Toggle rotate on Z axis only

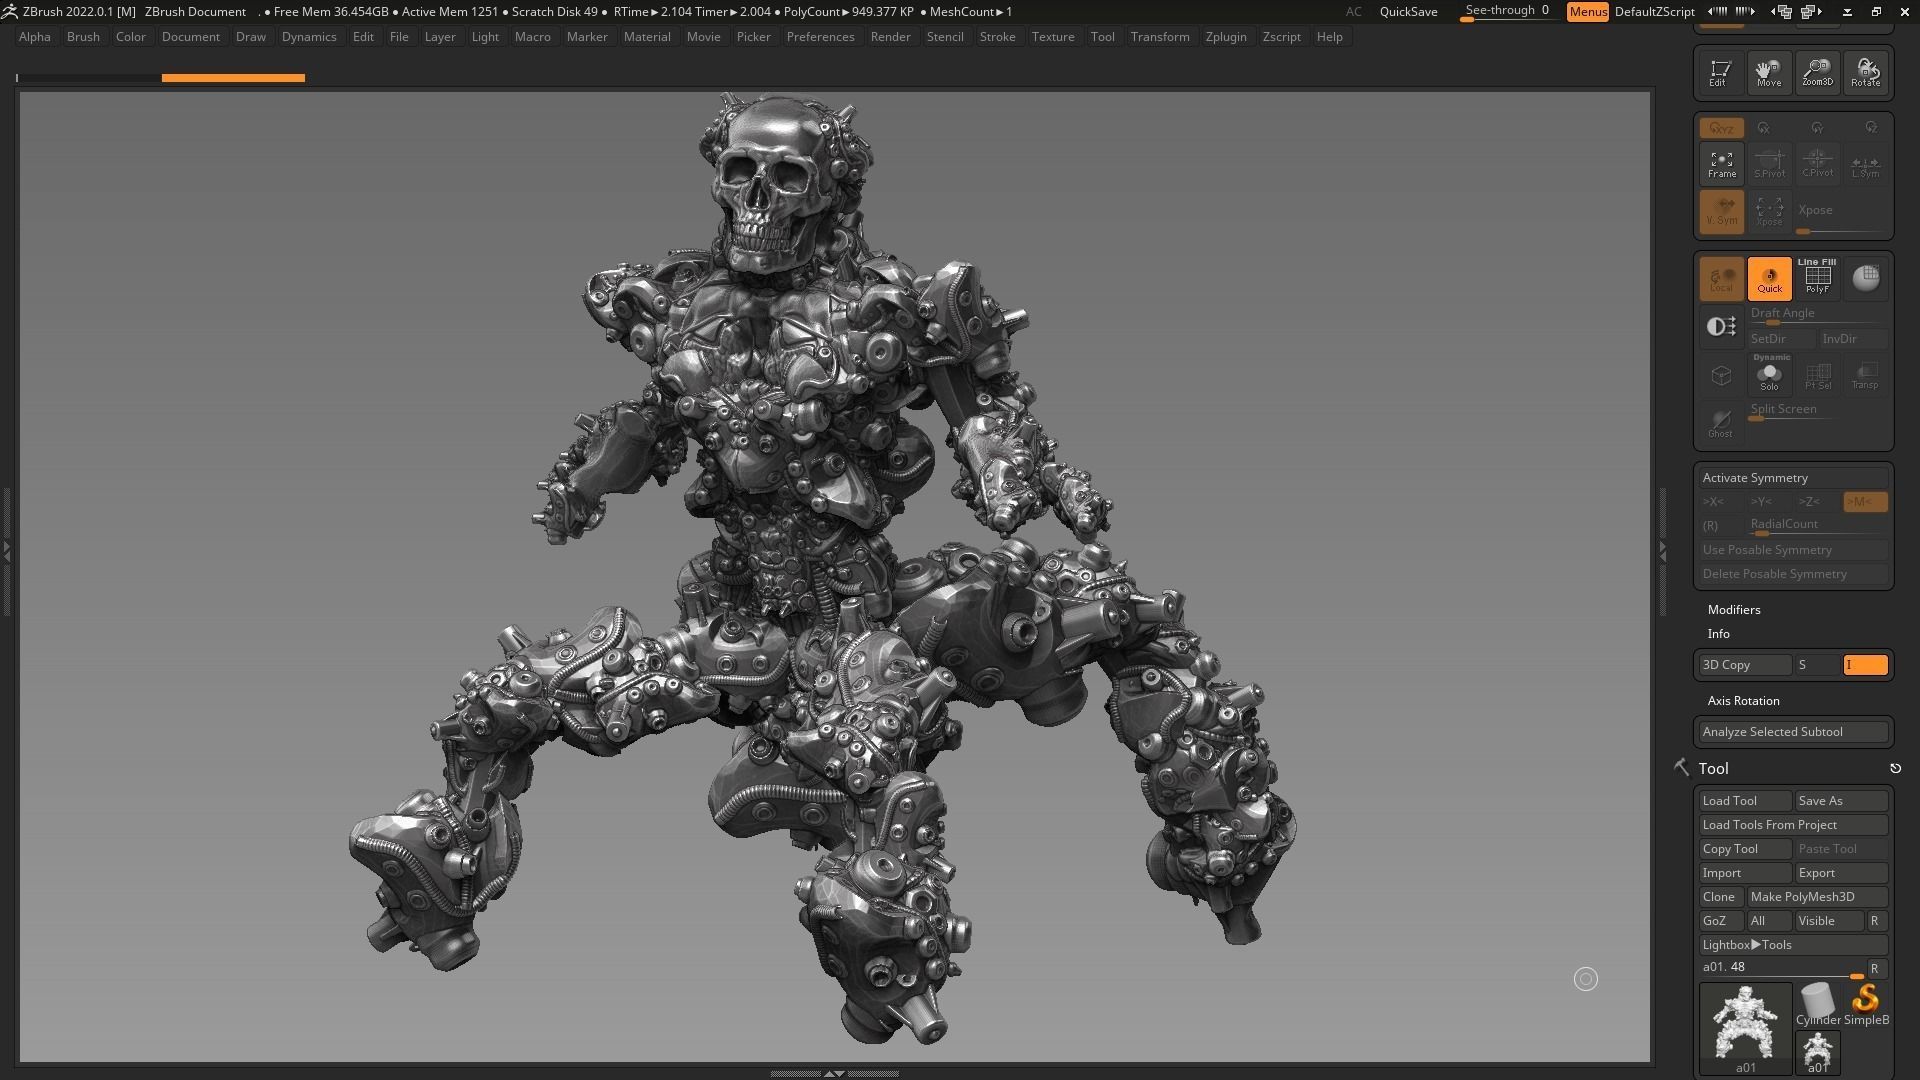coord(1871,128)
